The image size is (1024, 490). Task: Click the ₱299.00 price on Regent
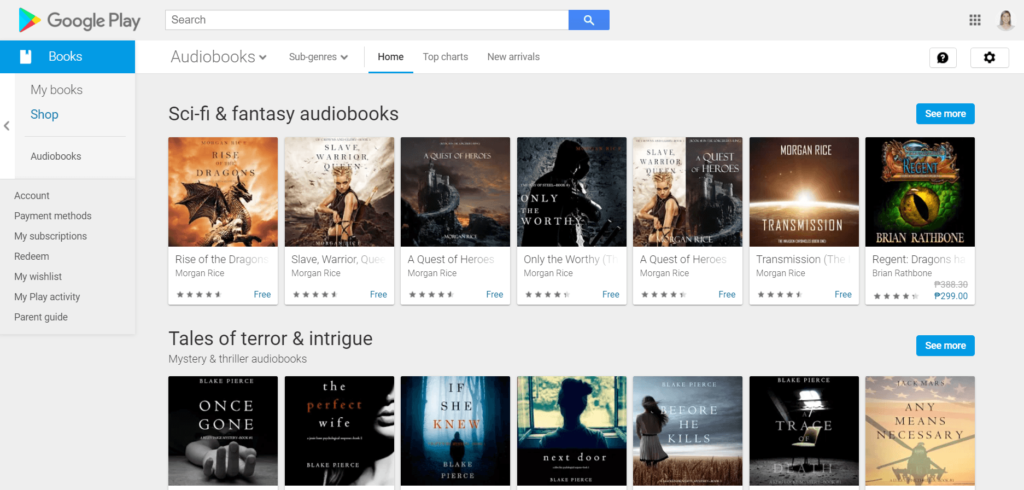click(x=951, y=296)
